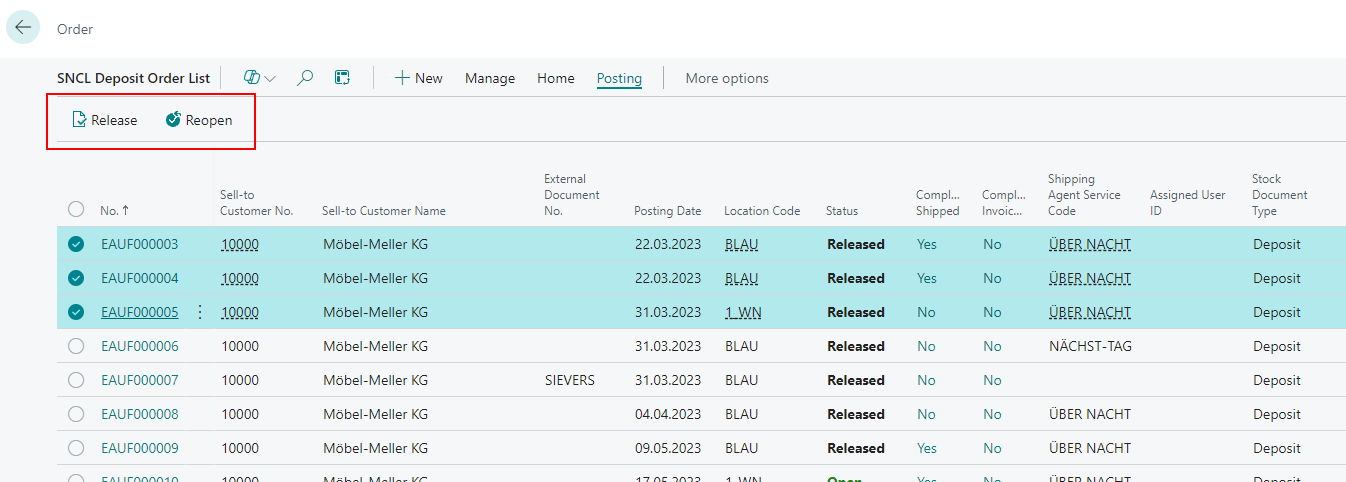Deselect row EAUF000003 checkmark

pos(76,244)
